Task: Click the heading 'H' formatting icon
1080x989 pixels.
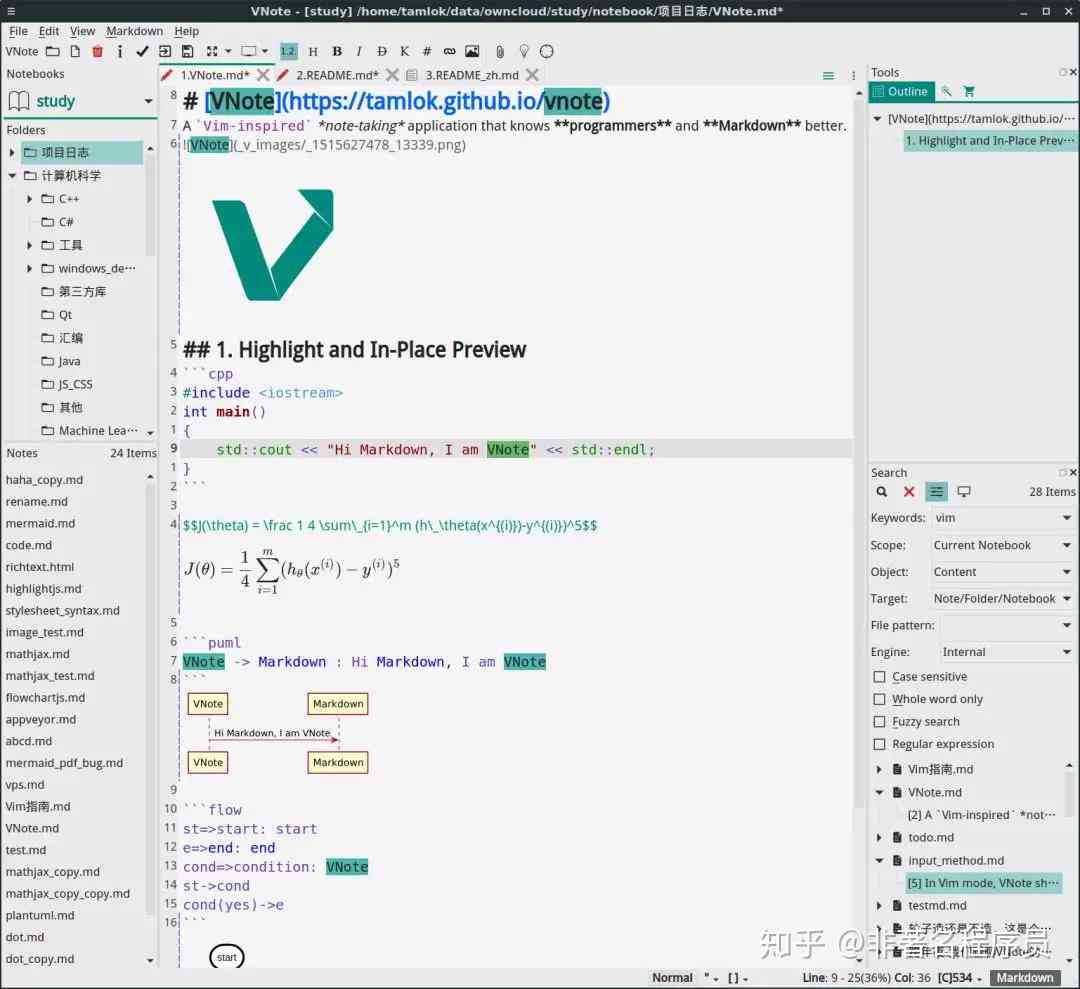Action: 313,51
